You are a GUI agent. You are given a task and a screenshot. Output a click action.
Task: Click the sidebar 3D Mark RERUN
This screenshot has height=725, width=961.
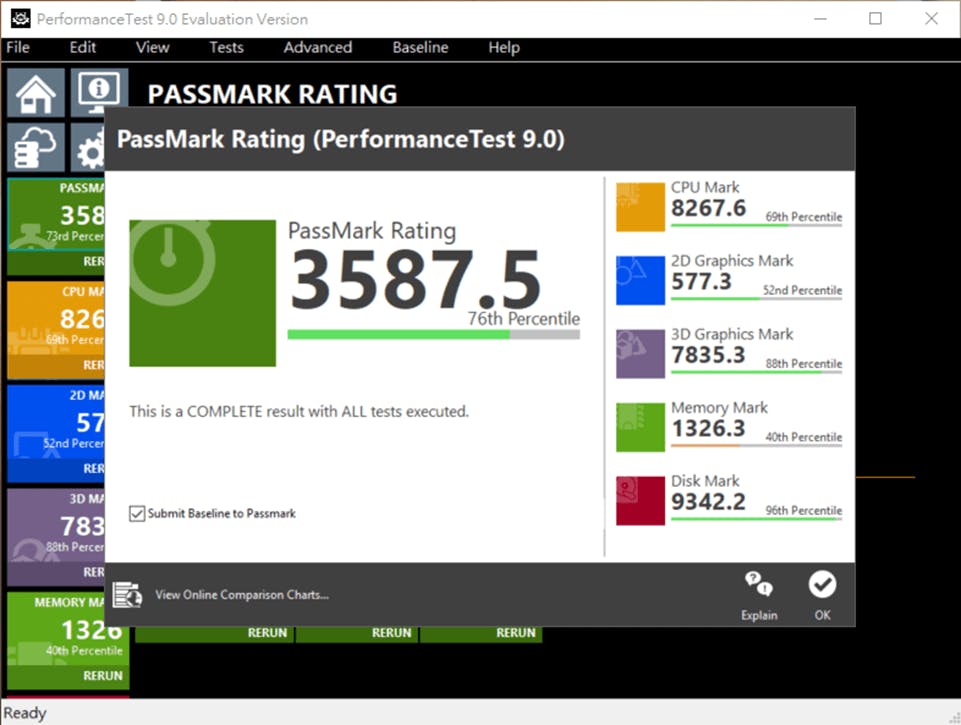coord(94,572)
